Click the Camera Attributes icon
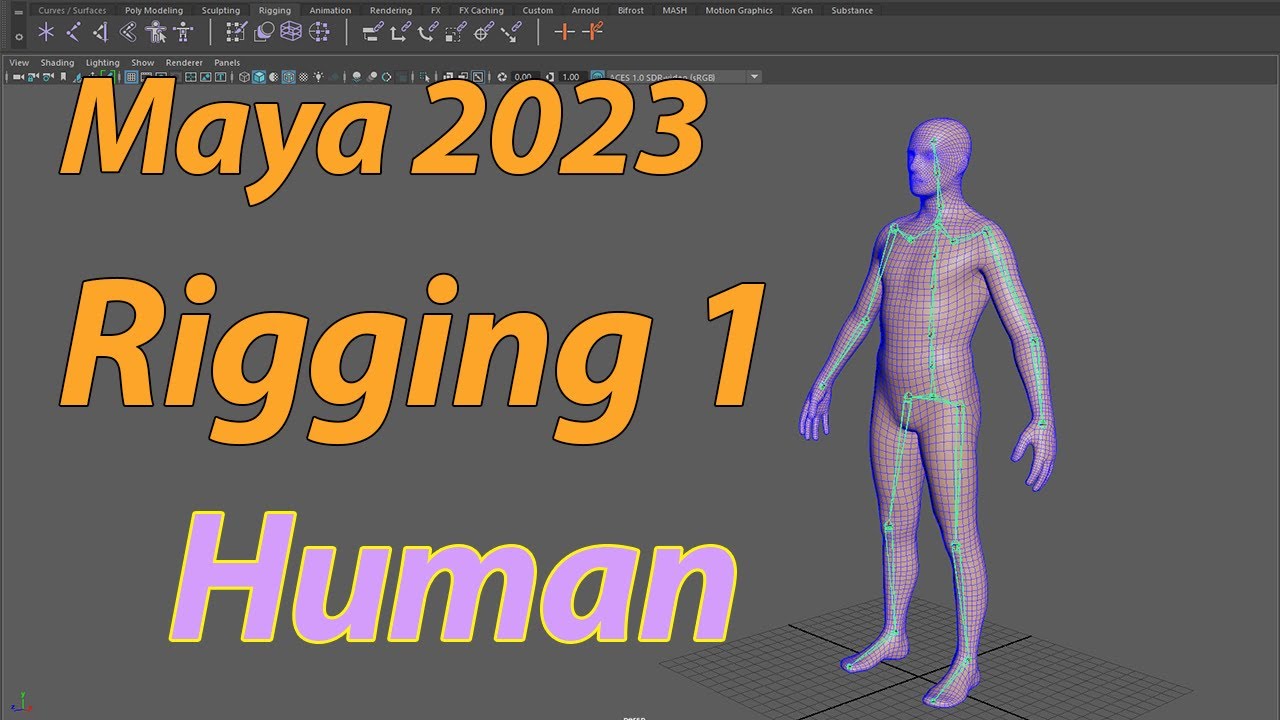Screen dimensions: 1280x720 click(x=47, y=76)
